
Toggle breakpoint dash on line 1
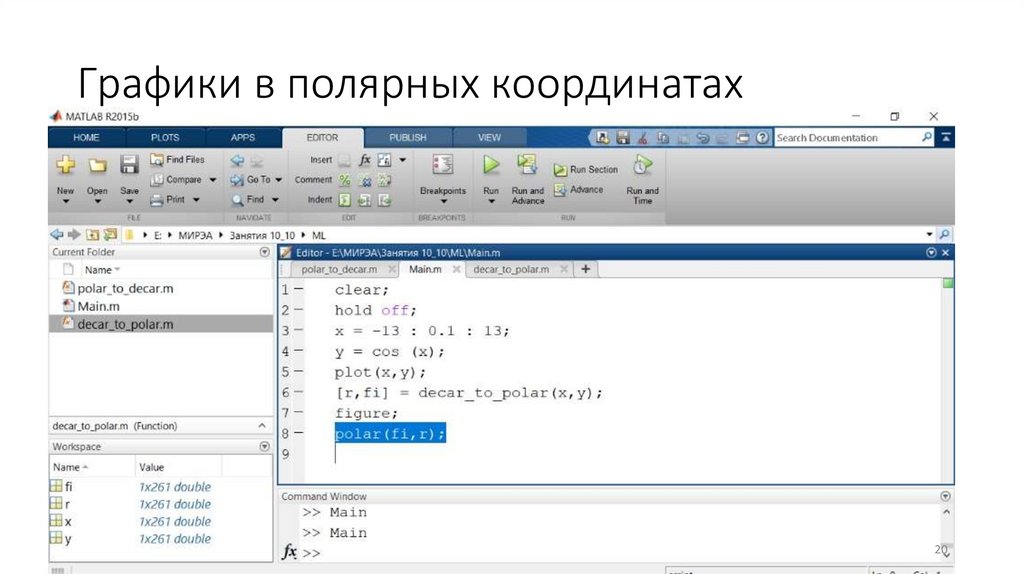pyautogui.click(x=298, y=289)
